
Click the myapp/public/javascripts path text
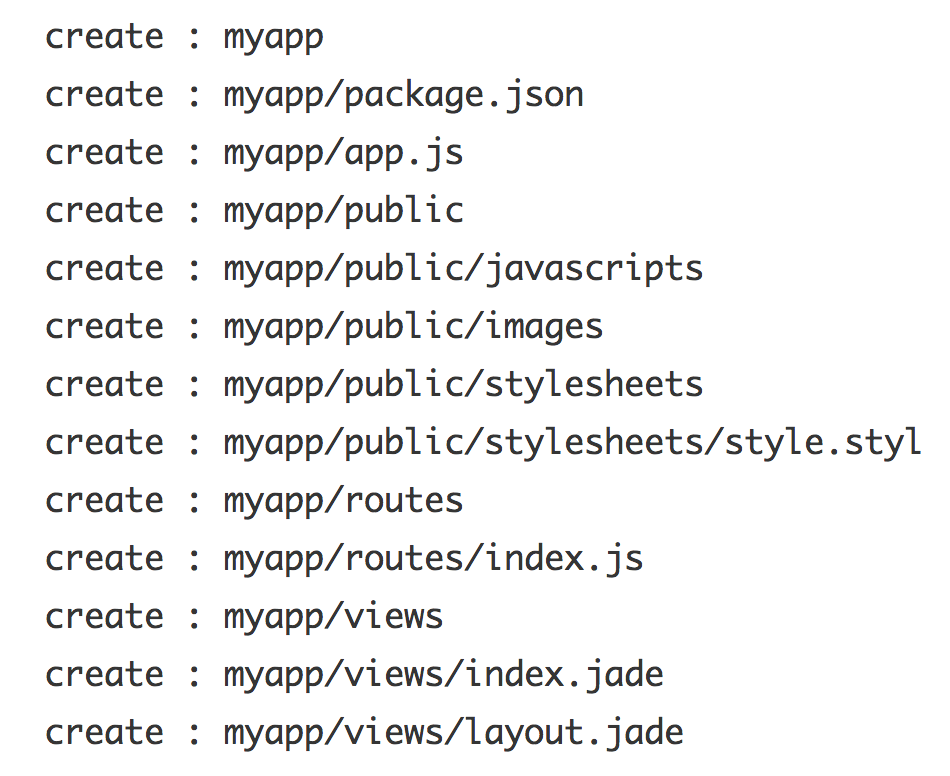click(x=463, y=270)
